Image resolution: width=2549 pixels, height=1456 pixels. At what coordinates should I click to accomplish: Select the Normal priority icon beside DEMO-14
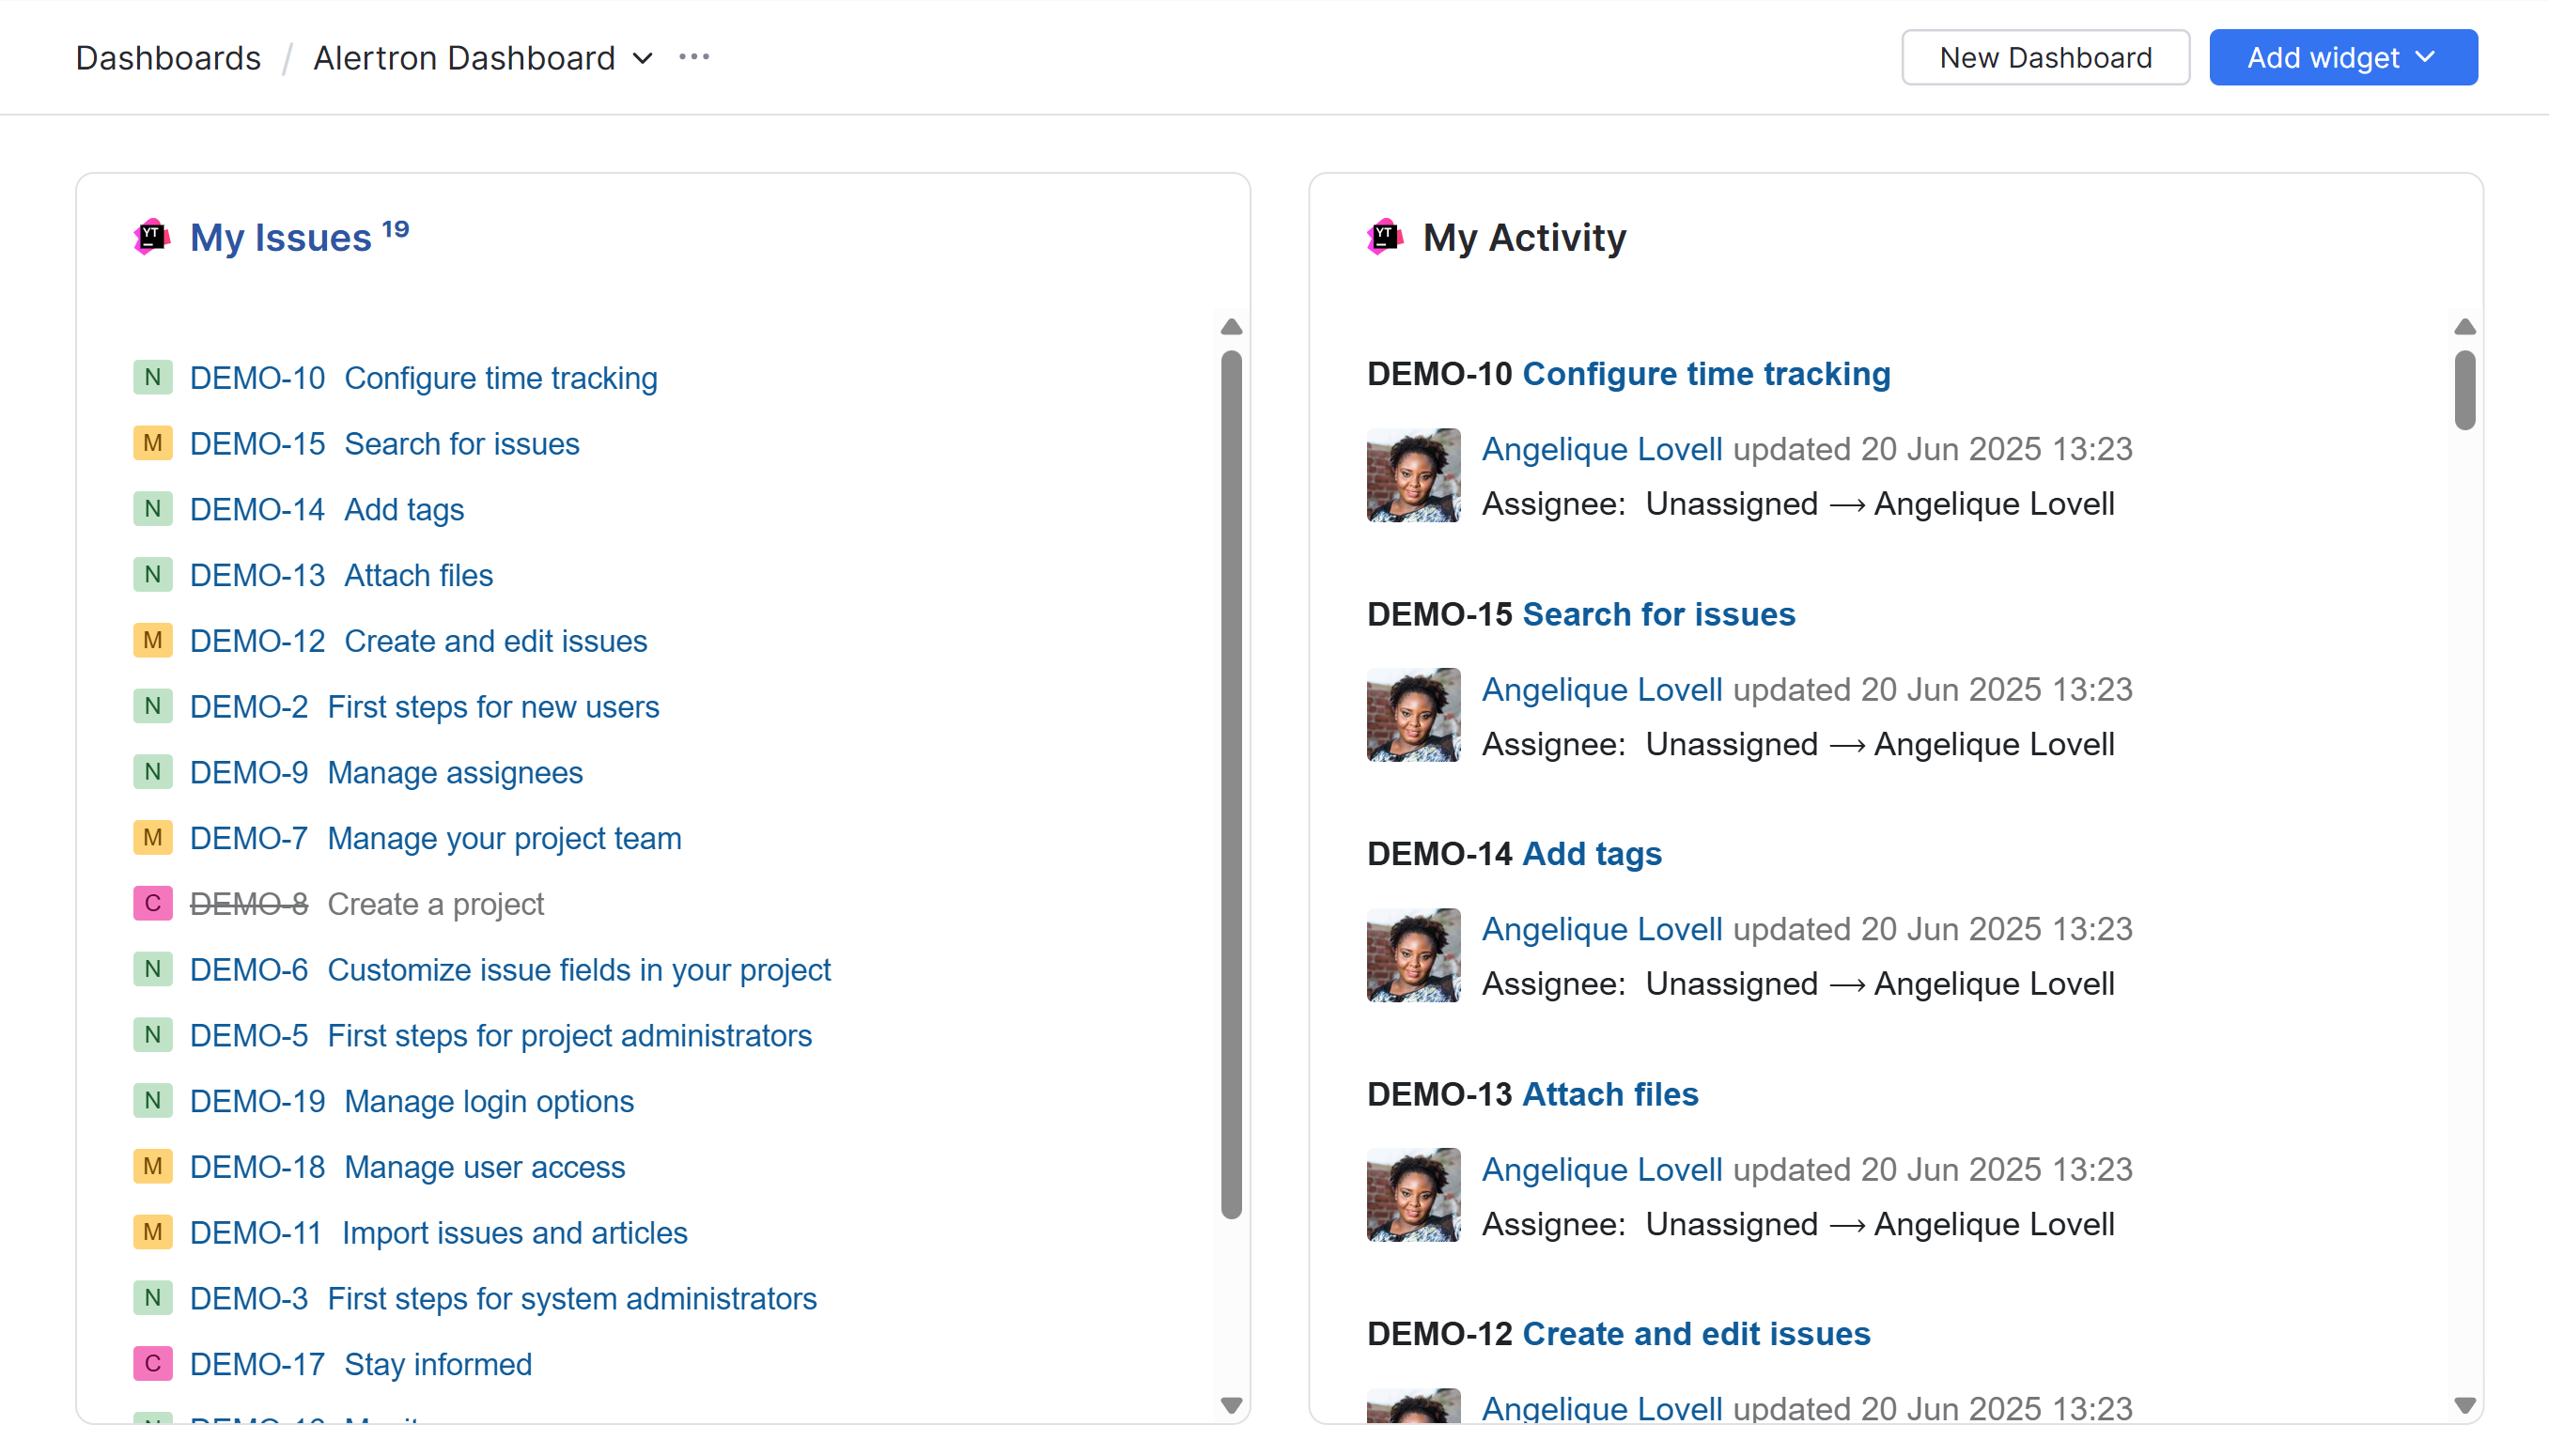tap(152, 509)
